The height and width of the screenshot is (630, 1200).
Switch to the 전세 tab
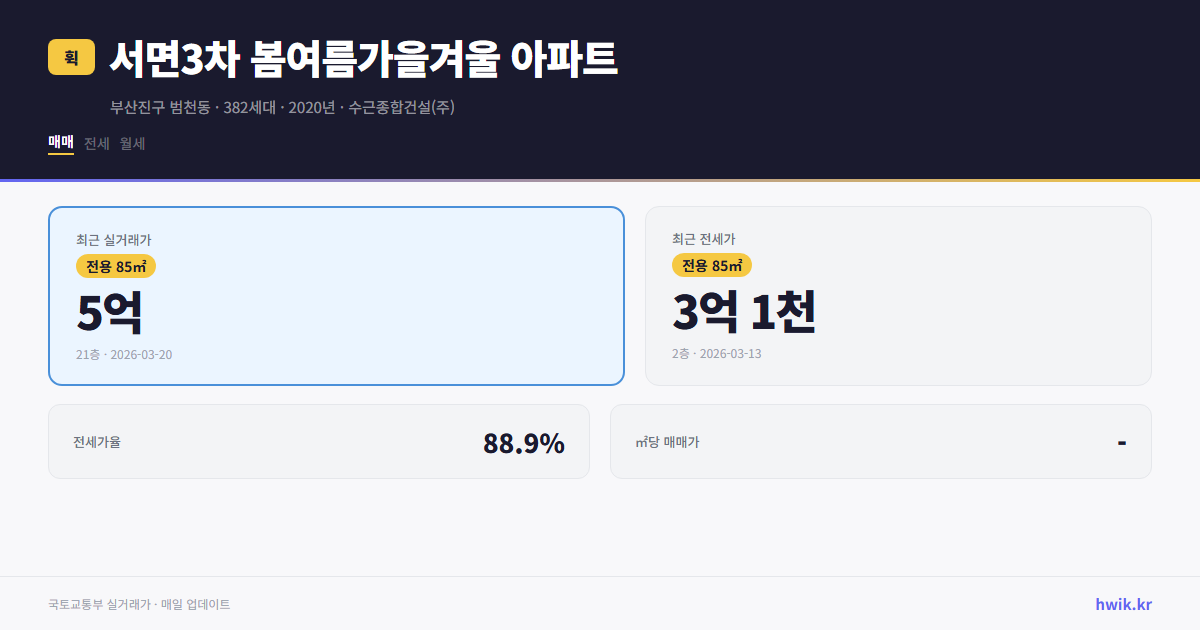pos(96,143)
